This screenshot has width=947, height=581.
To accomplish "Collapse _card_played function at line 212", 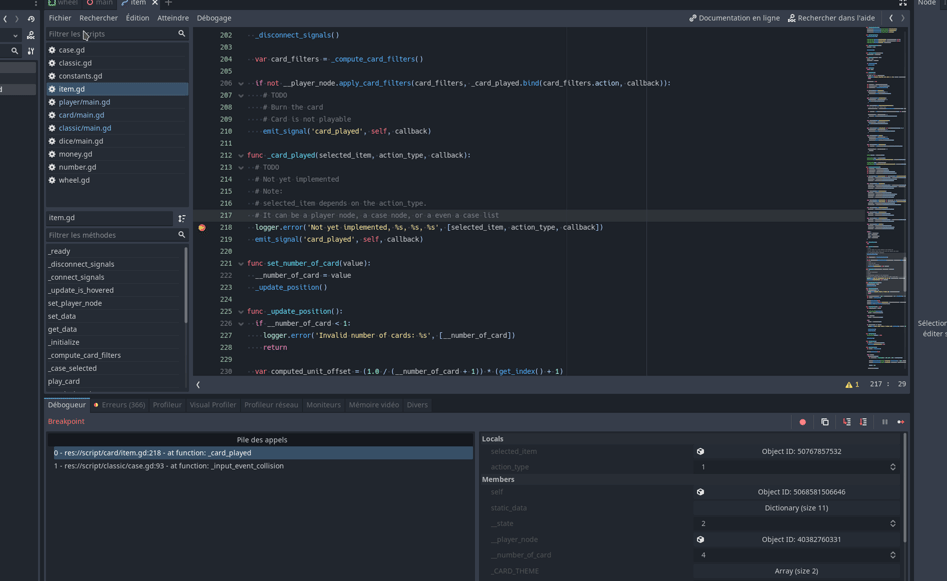I will (x=241, y=155).
